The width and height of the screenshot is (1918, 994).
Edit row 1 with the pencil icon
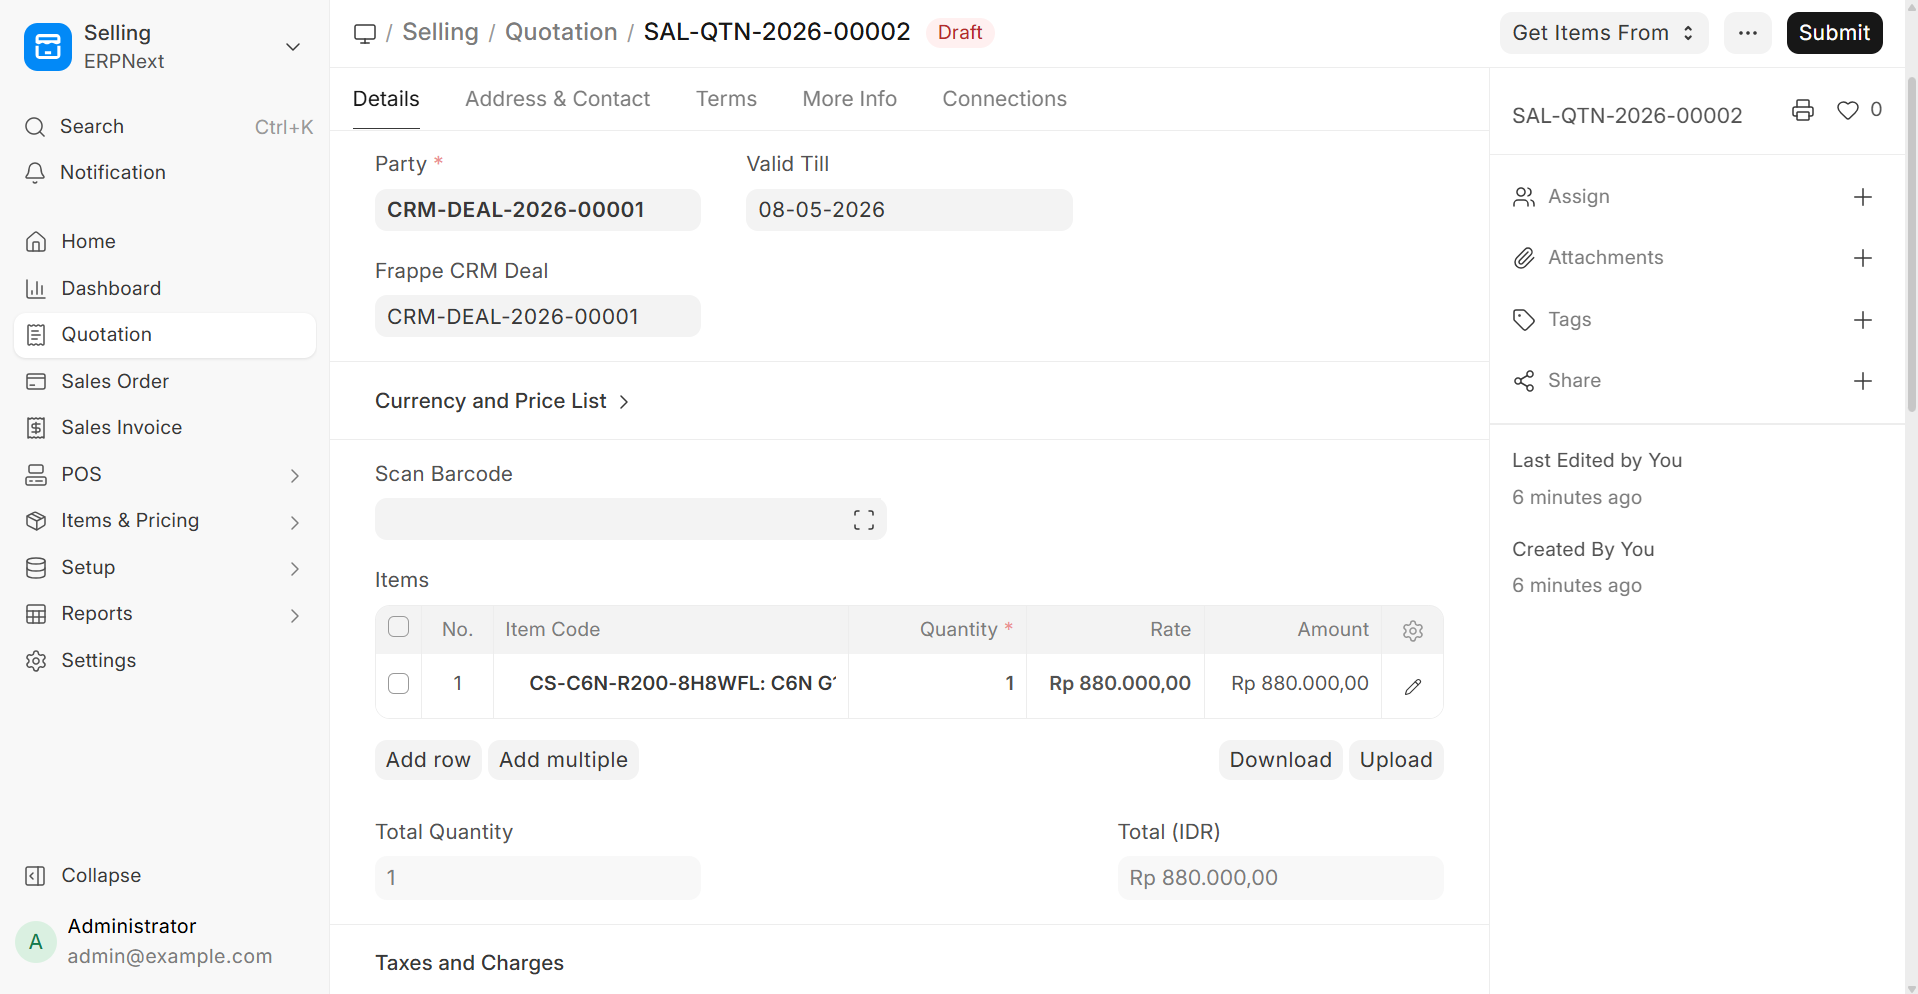click(x=1412, y=687)
